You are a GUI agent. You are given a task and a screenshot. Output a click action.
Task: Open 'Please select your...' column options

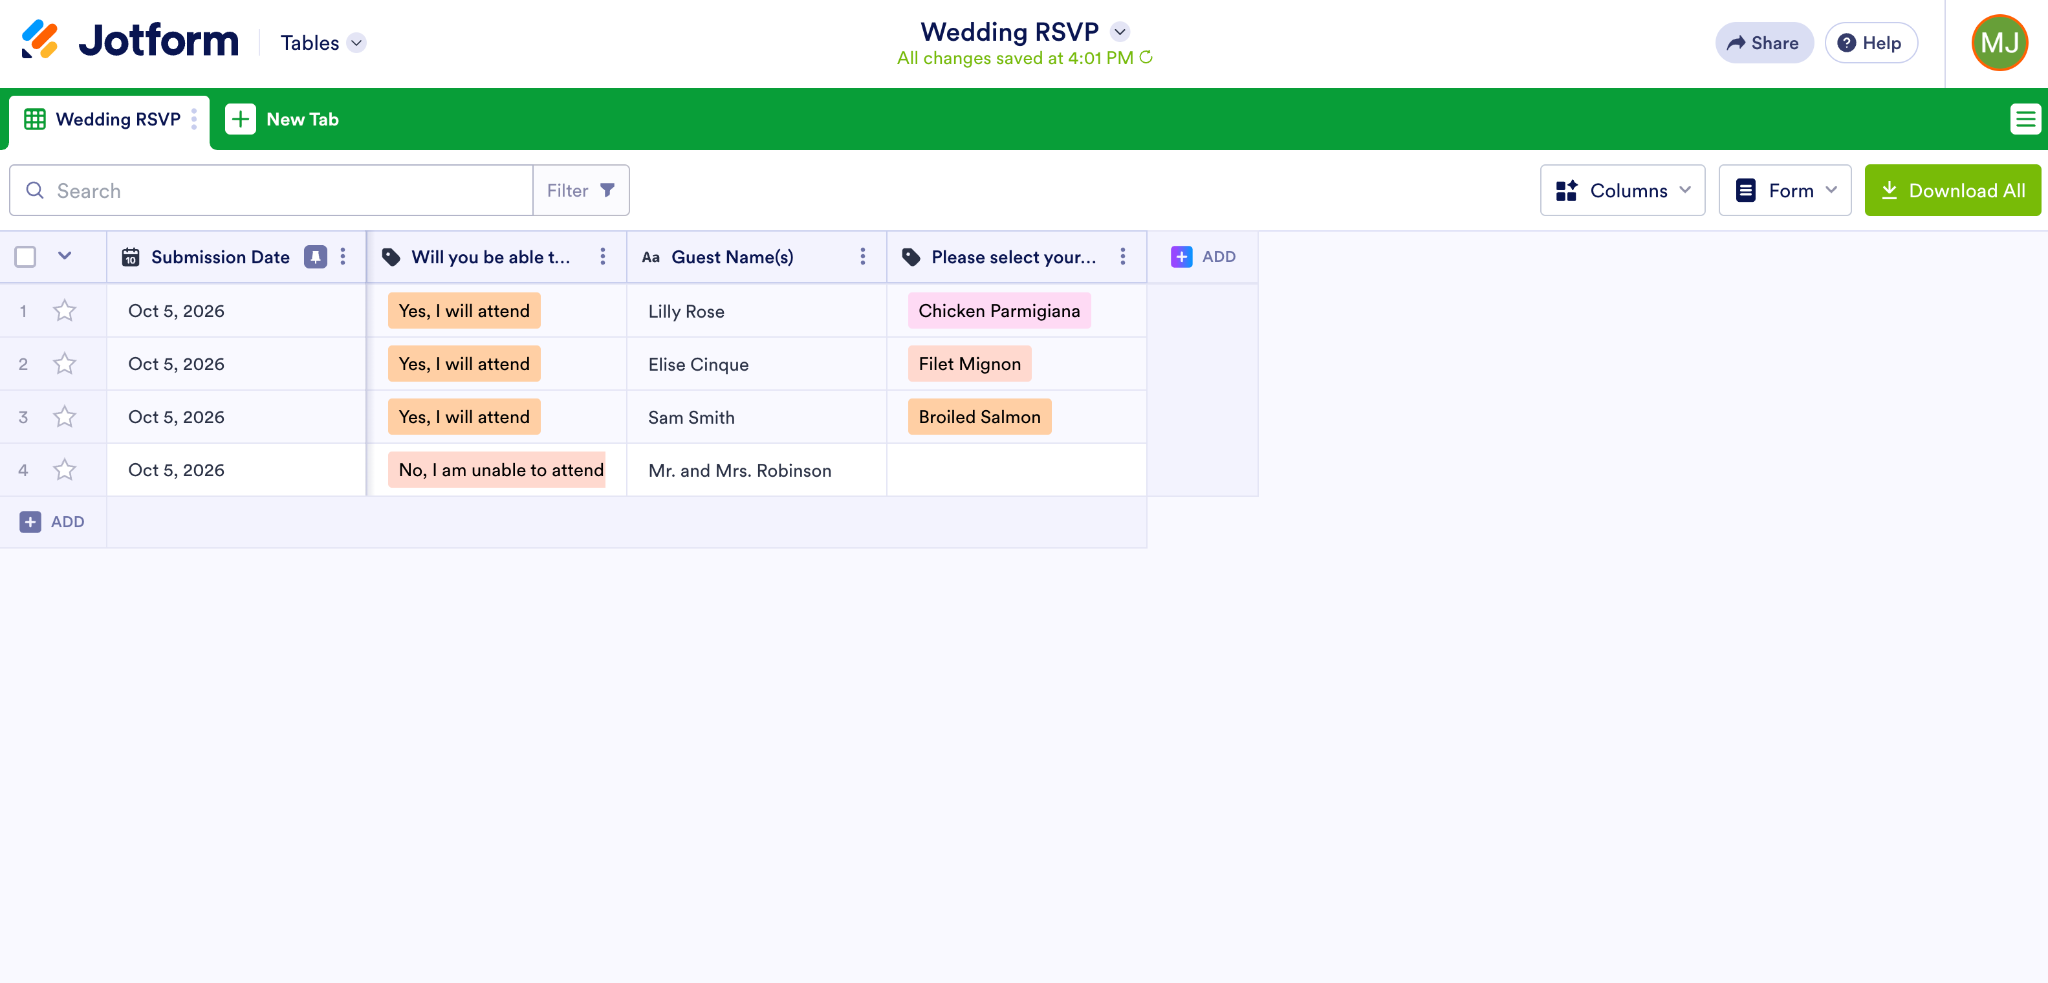1123,257
